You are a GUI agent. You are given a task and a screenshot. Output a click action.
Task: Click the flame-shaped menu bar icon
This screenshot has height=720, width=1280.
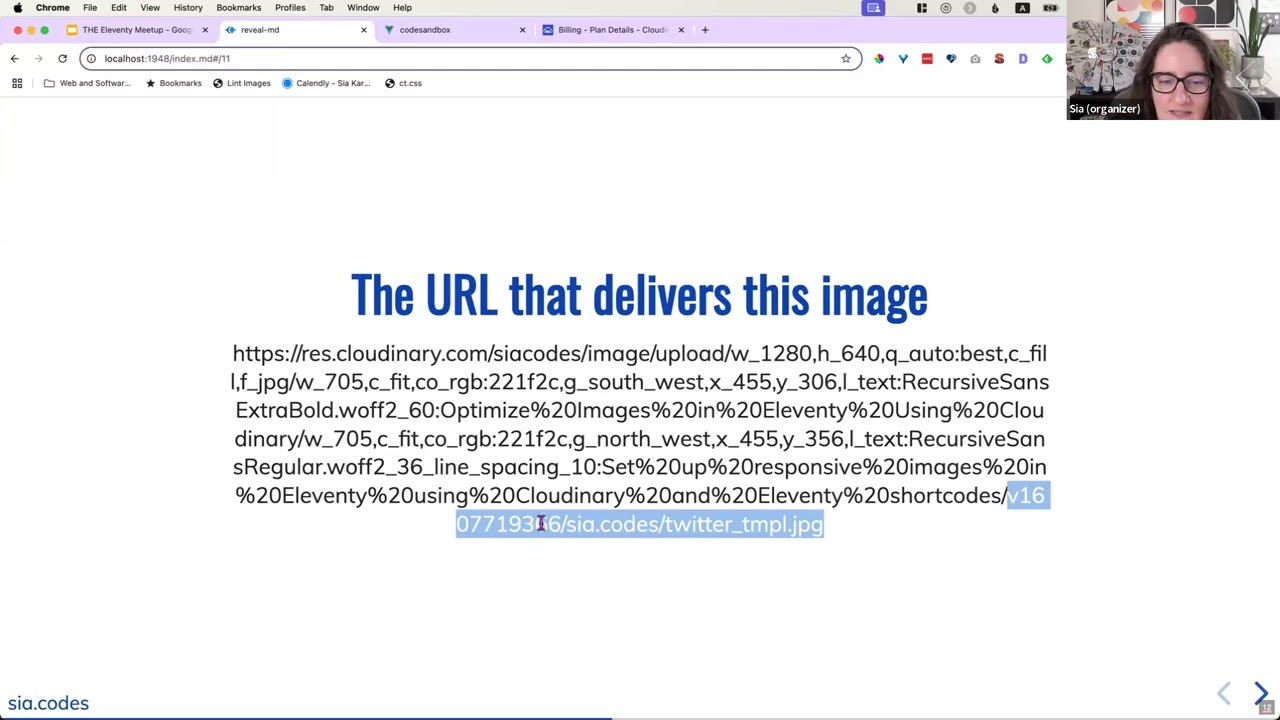point(995,8)
